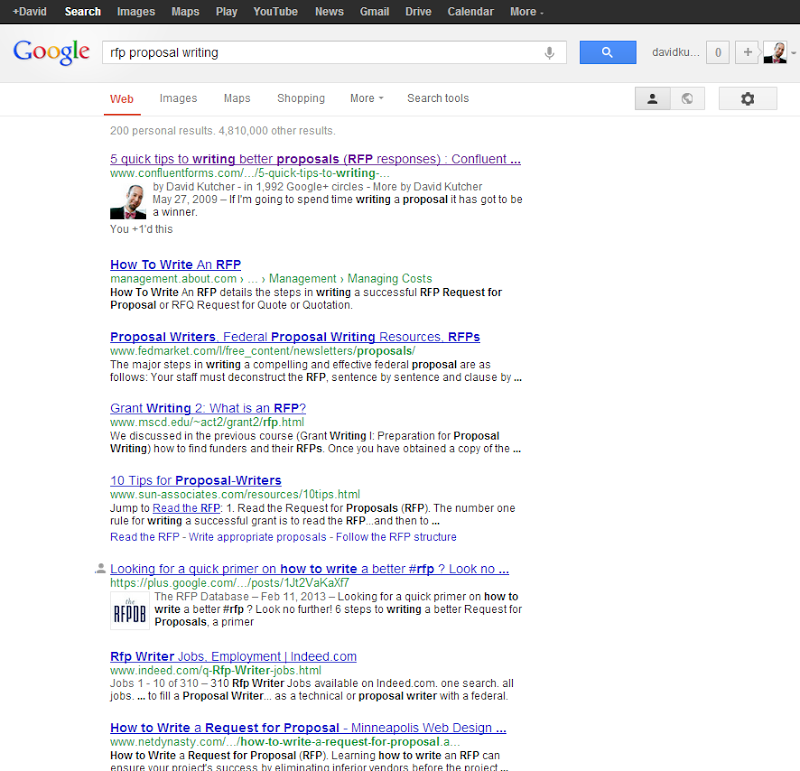Open Images from the top black bar
Image resolution: width=800 pixels, height=771 pixels.
point(136,12)
